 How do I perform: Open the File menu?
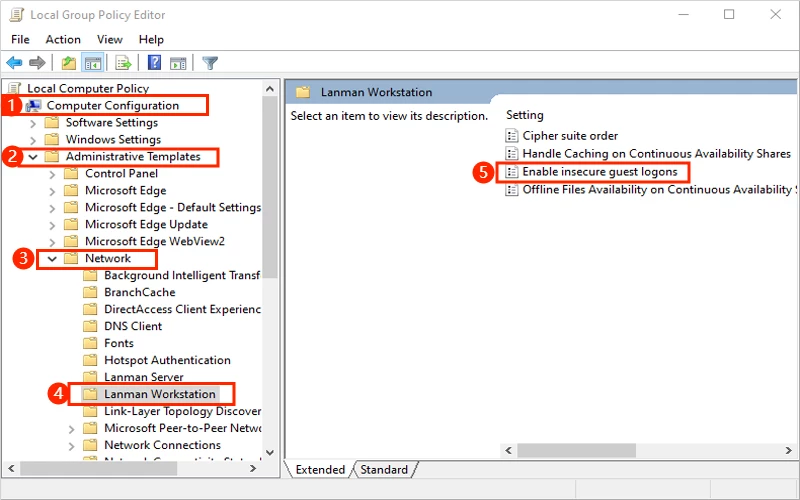click(20, 39)
